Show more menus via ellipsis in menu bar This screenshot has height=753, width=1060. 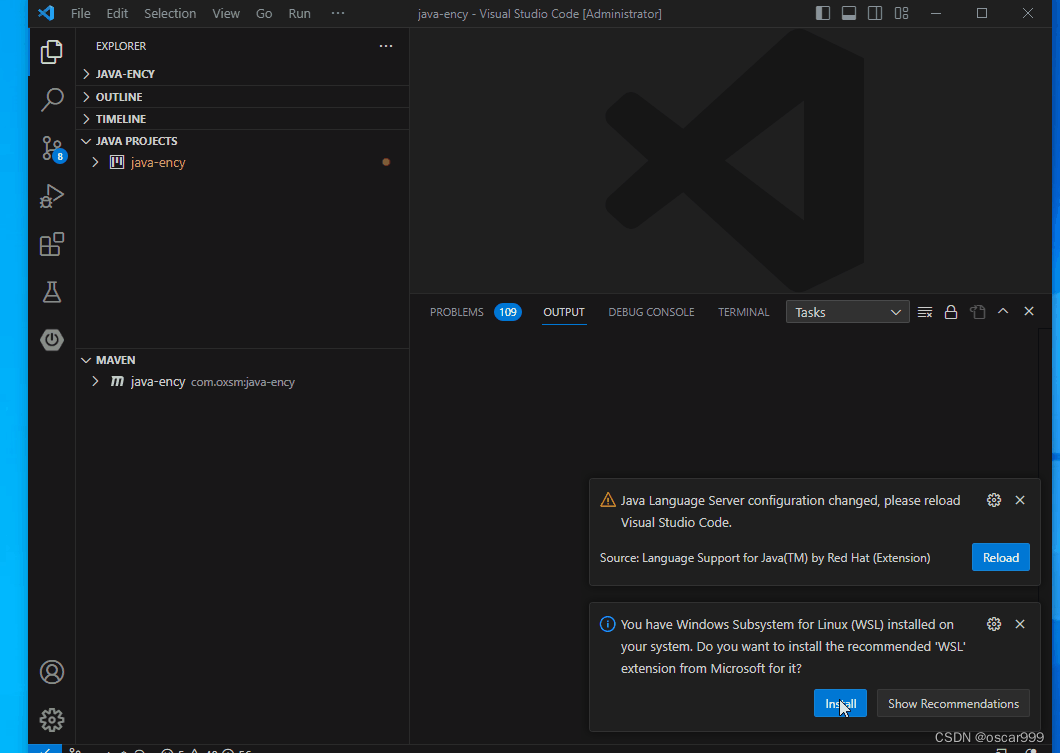338,14
